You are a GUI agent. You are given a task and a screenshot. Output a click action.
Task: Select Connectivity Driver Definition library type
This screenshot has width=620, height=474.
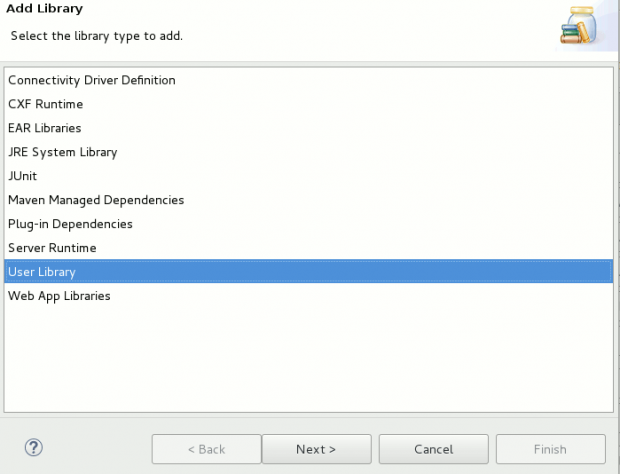click(308, 80)
